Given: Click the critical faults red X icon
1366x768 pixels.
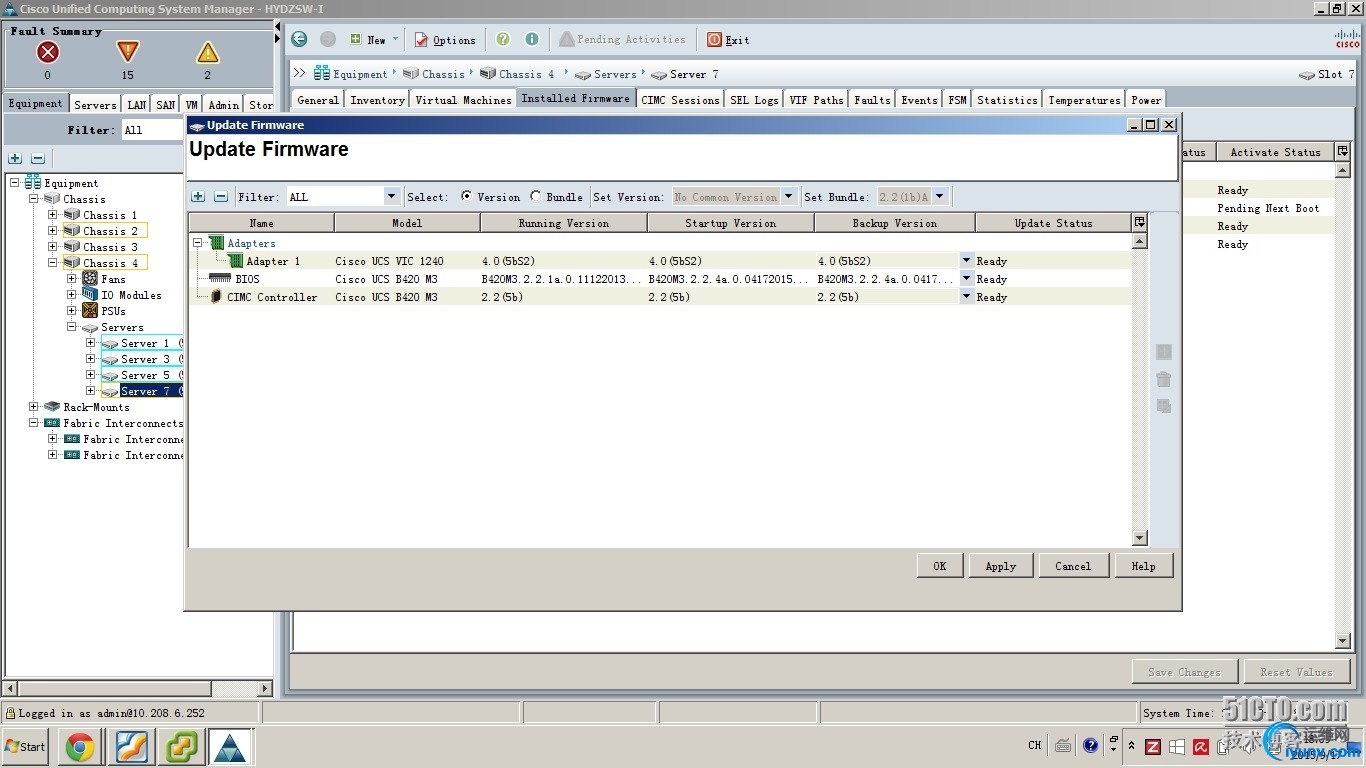Looking at the screenshot, I should [x=47, y=53].
